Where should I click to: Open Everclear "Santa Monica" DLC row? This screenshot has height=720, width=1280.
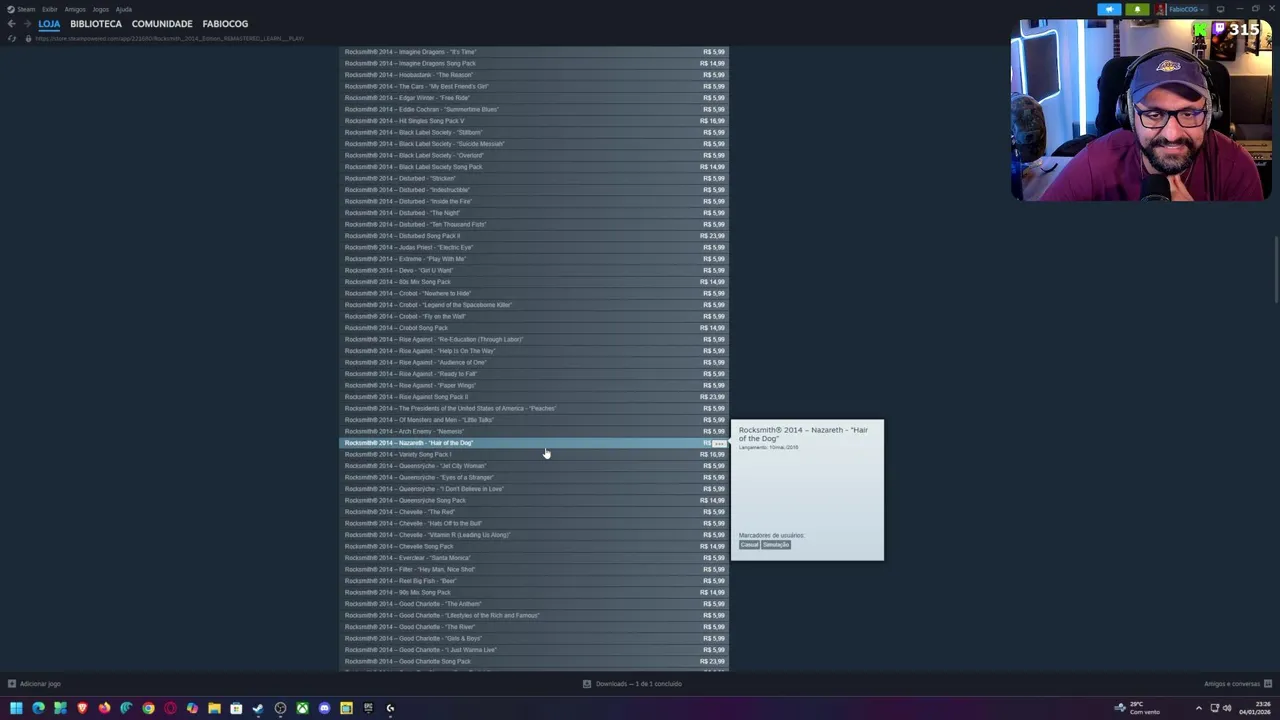tap(535, 558)
